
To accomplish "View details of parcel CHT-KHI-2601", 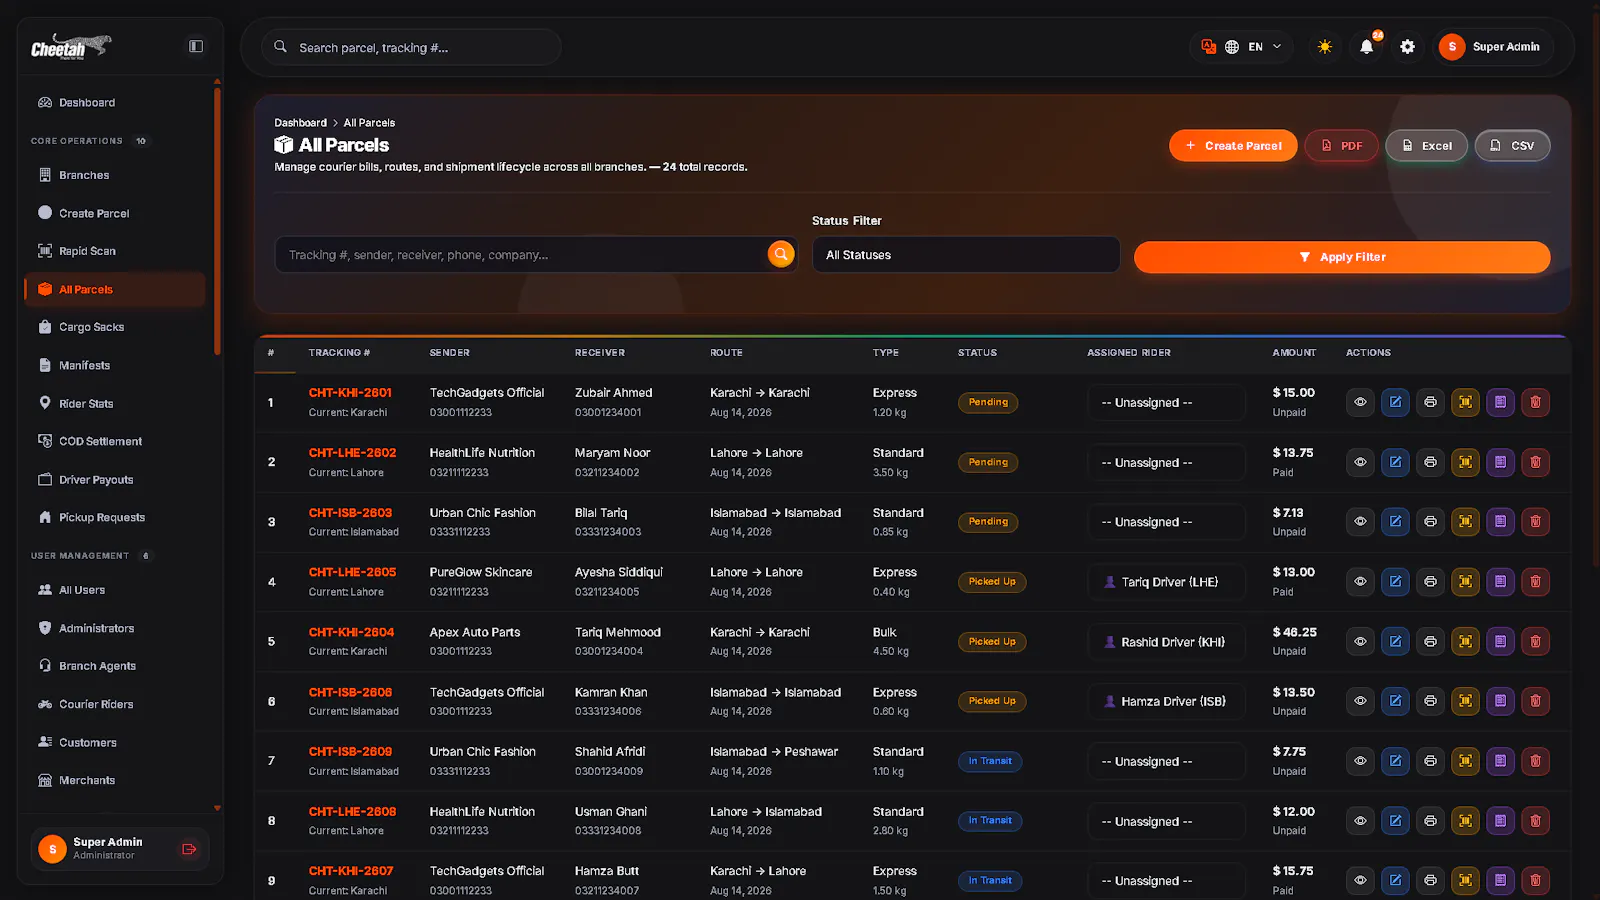I will (x=1360, y=402).
